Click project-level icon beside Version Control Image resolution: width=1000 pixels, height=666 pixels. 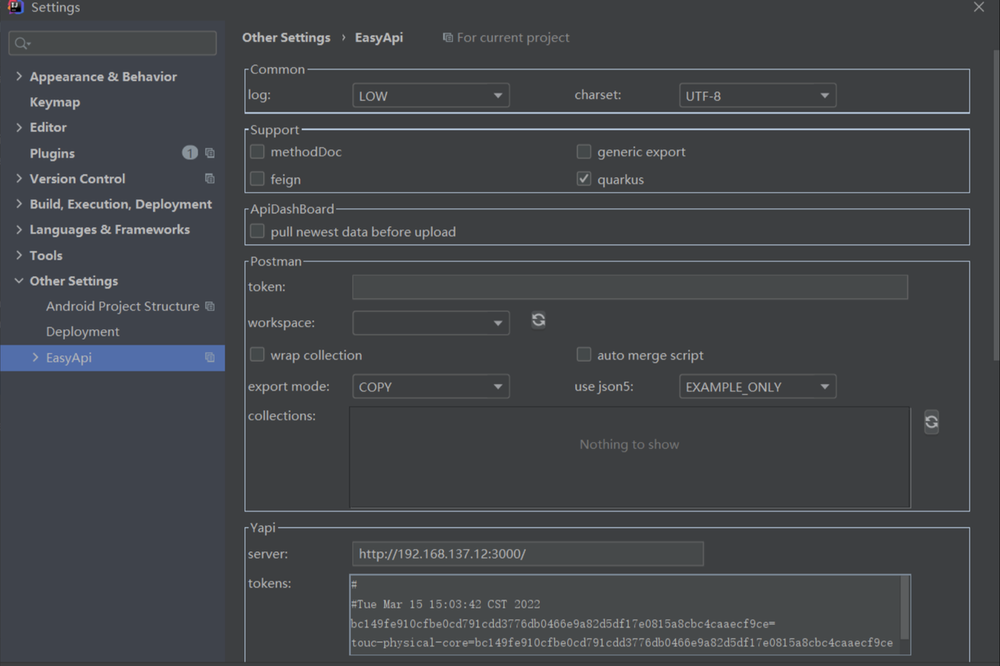tap(210, 179)
